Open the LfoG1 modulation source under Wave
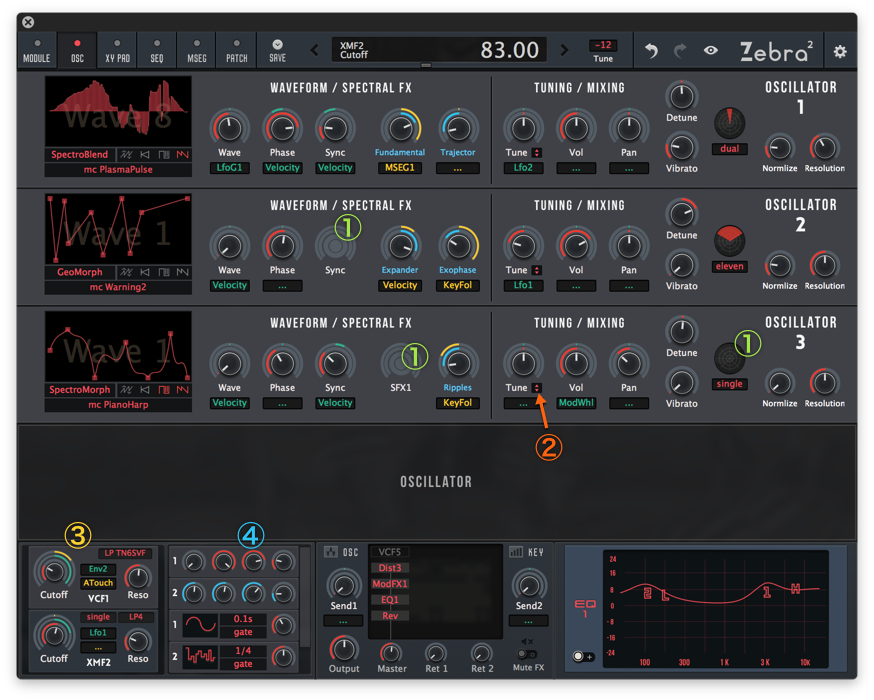Image resolution: width=874 pixels, height=700 pixels. coord(229,168)
